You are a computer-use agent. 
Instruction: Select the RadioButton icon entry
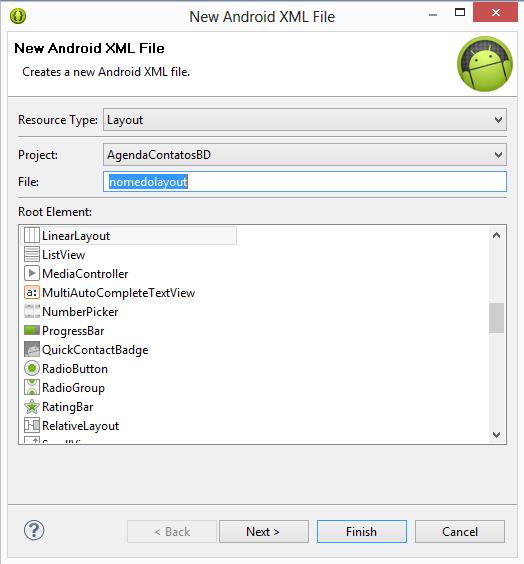click(x=32, y=368)
